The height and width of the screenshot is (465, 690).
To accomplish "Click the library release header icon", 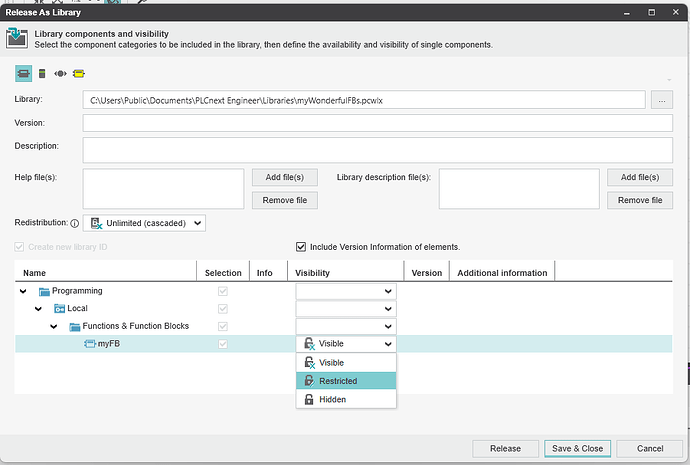I will point(17,38).
